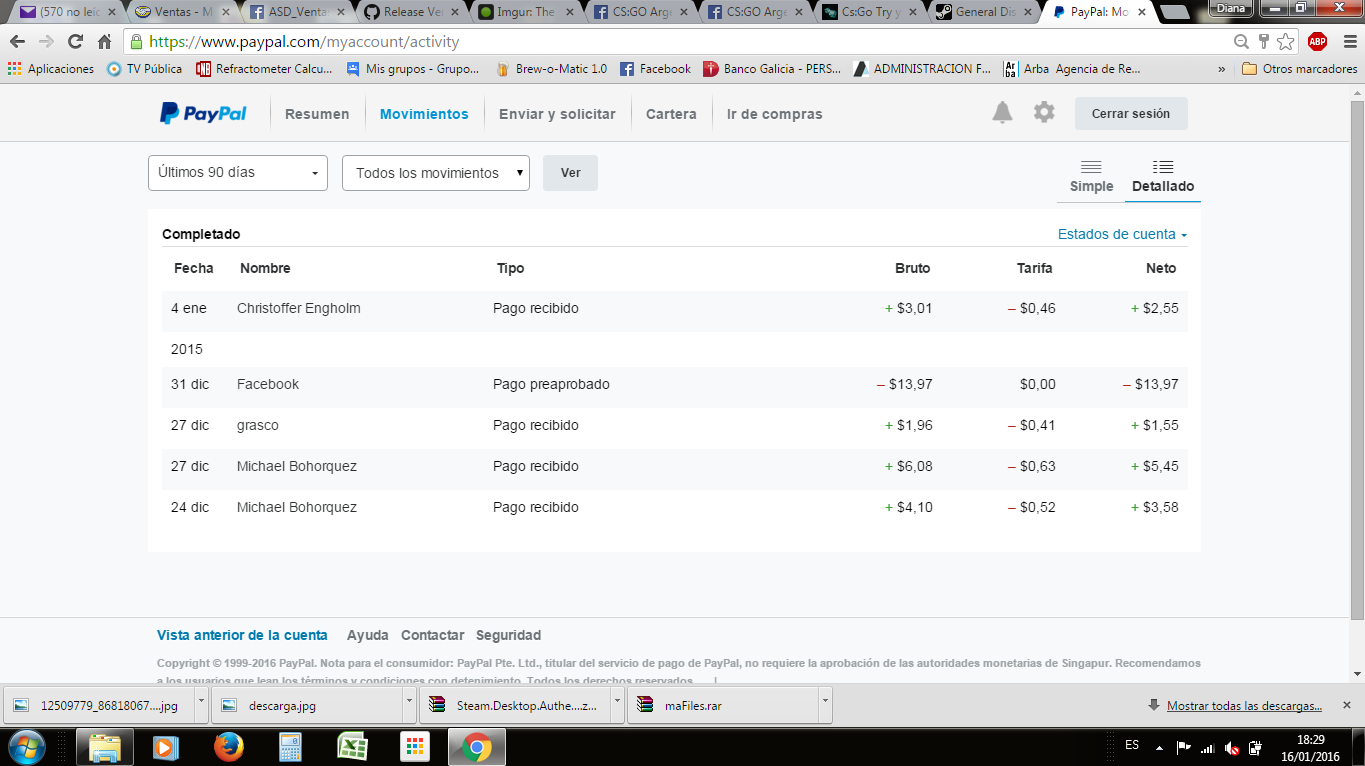Bookmark this page with star icon
The width and height of the screenshot is (1365, 766).
tap(1285, 42)
